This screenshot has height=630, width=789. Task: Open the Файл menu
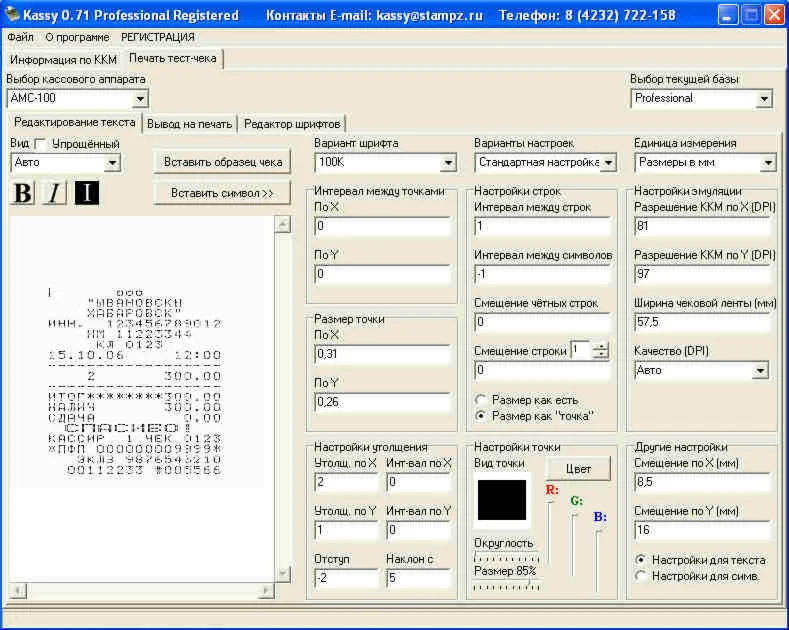(x=20, y=37)
